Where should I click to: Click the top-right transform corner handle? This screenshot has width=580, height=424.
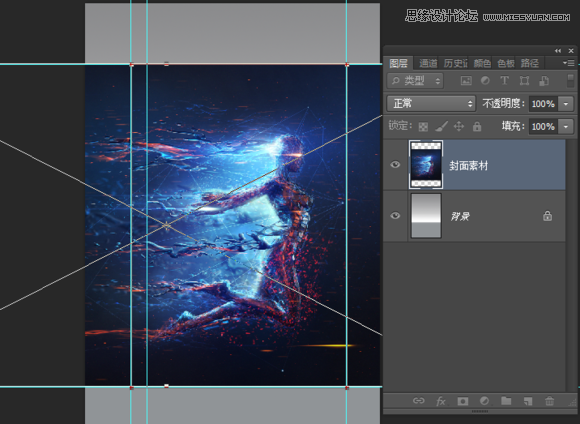click(347, 65)
